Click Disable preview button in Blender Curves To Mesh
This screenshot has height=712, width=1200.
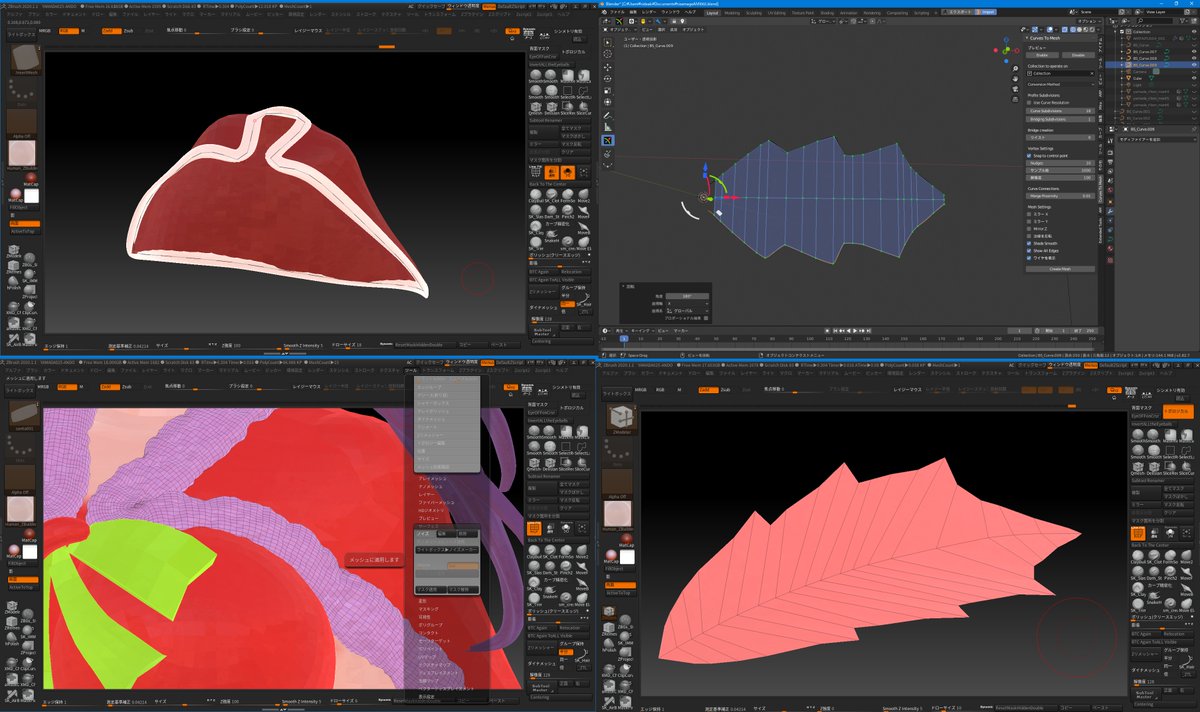tap(1078, 55)
